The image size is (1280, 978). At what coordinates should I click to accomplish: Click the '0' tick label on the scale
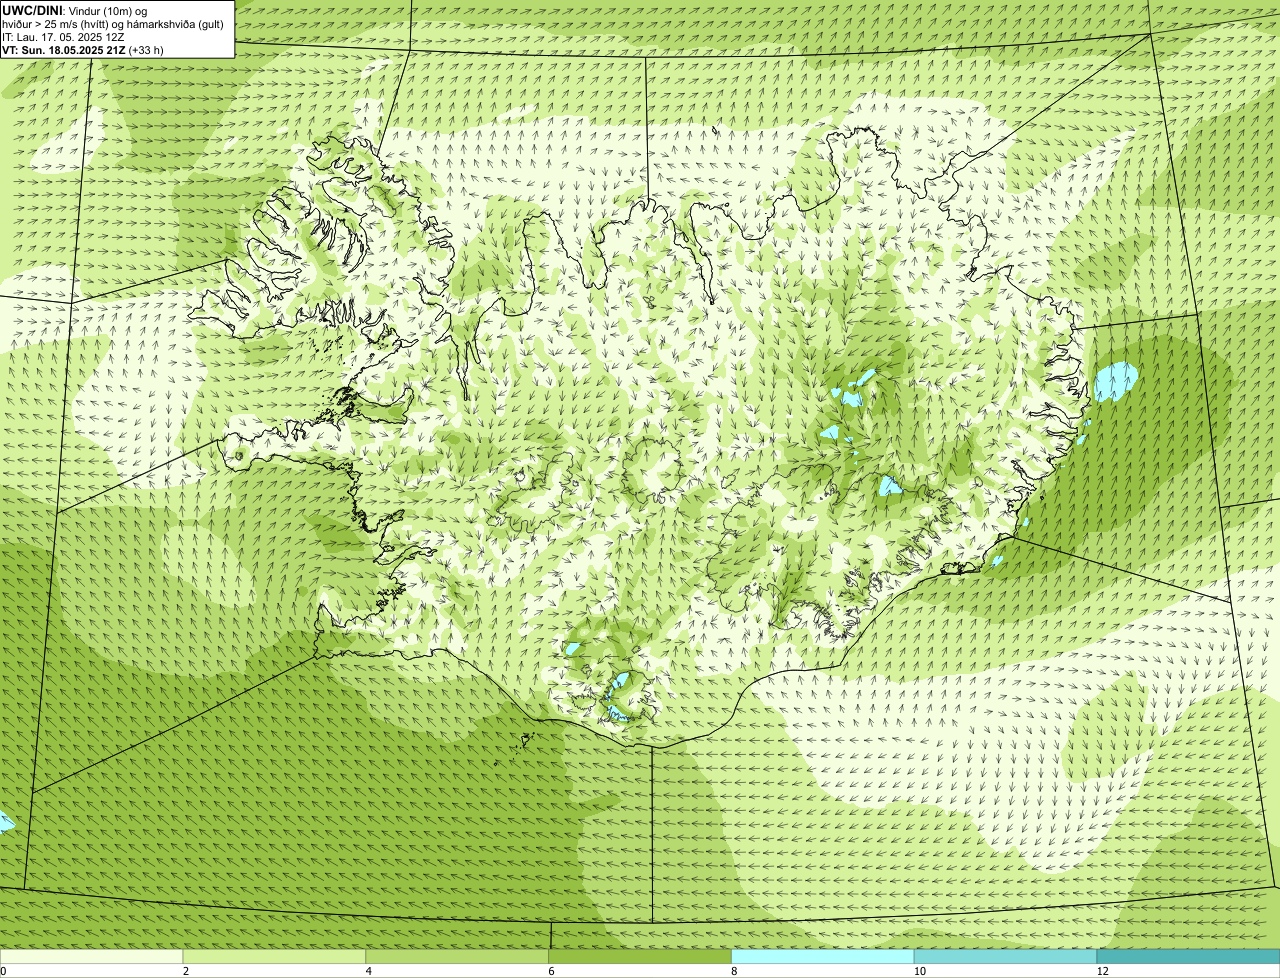click(x=3, y=971)
